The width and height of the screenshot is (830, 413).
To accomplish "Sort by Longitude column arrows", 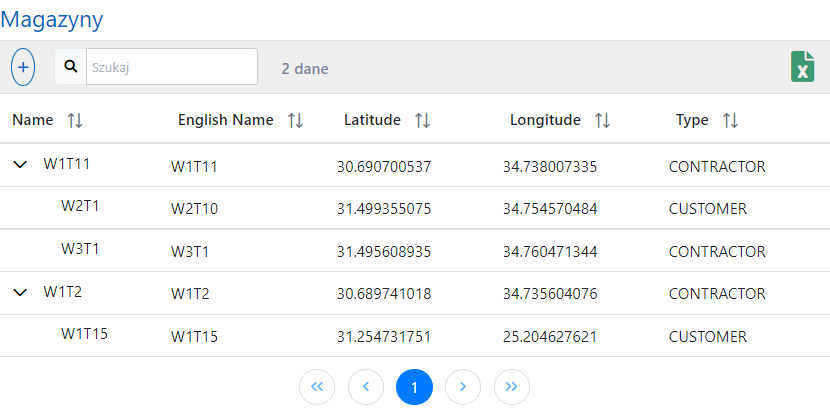I will [602, 121].
